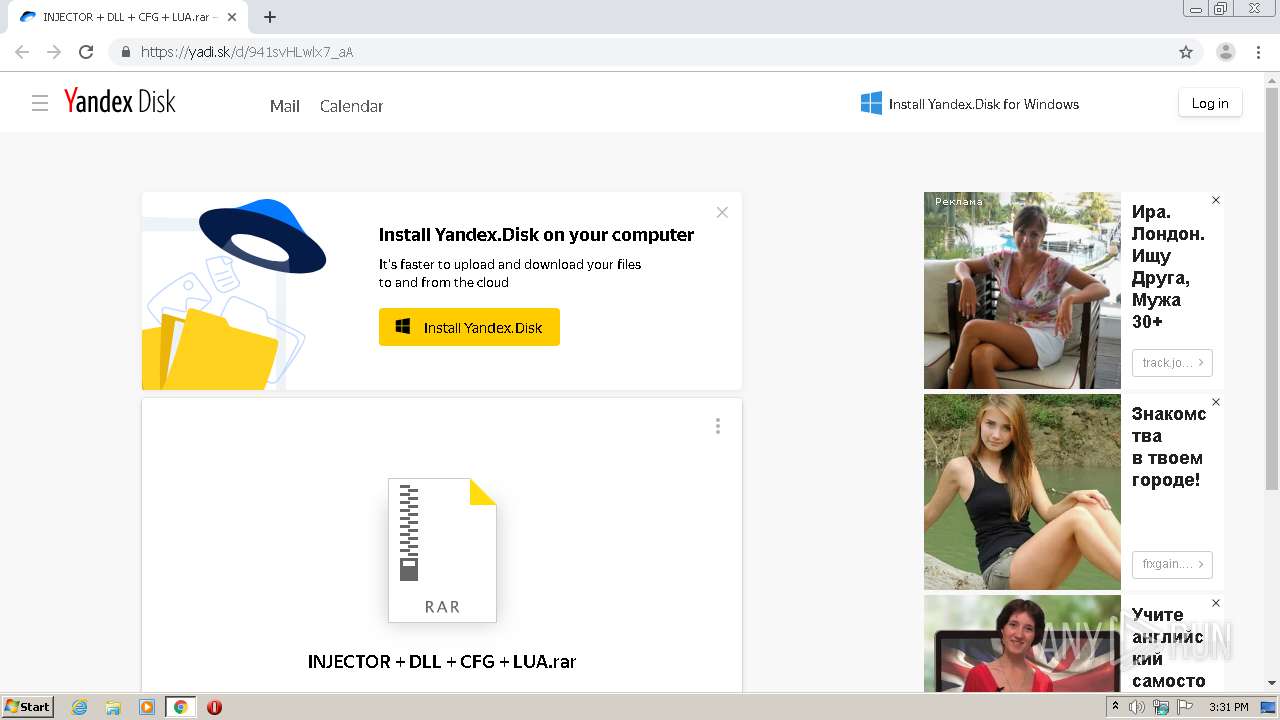Image resolution: width=1280 pixels, height=720 pixels.
Task: Bookmark this page with the star icon
Action: point(1186,52)
